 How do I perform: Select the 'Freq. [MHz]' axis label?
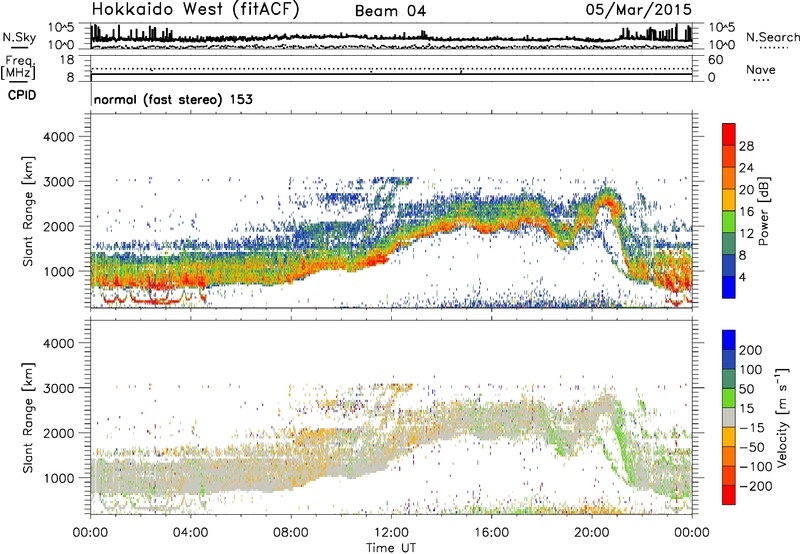[x=18, y=67]
